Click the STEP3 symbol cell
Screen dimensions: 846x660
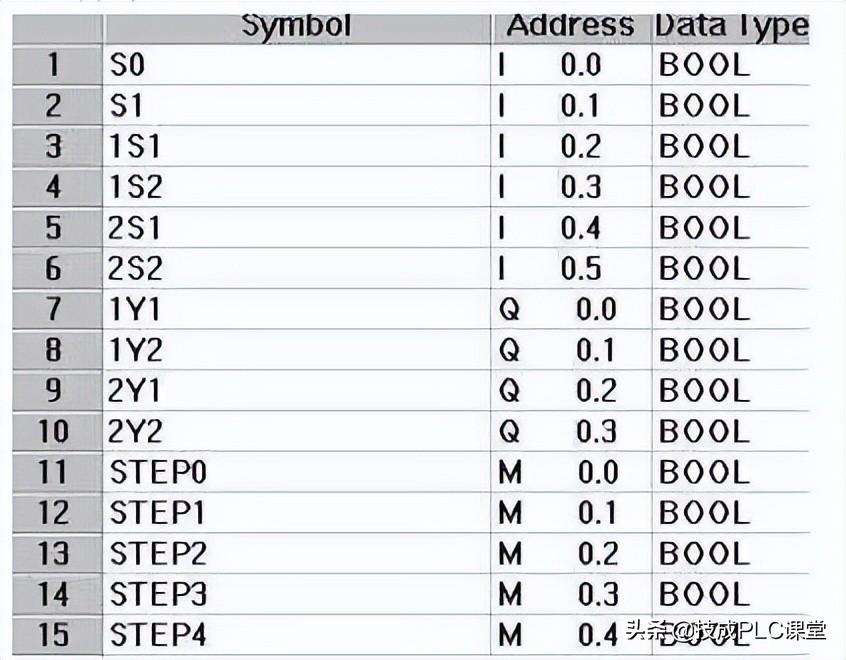296,594
